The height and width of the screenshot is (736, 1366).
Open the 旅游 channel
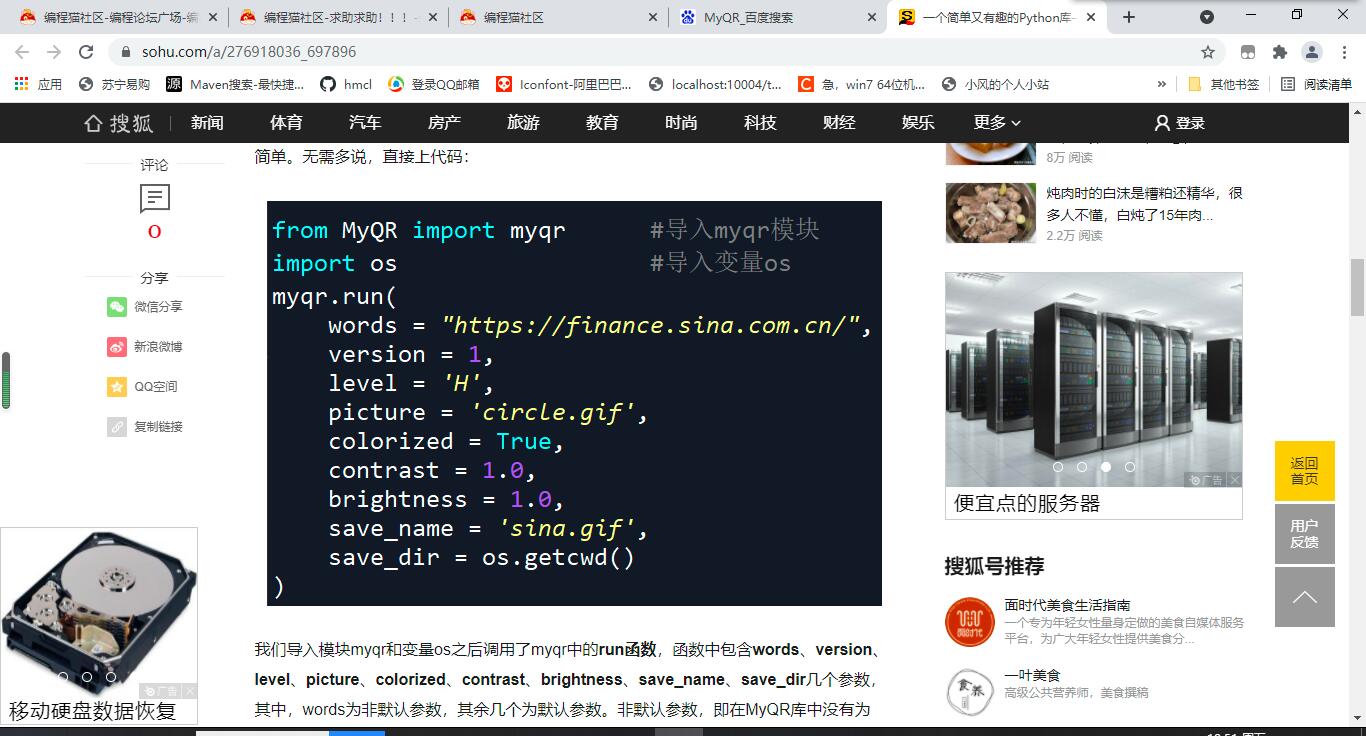click(523, 122)
